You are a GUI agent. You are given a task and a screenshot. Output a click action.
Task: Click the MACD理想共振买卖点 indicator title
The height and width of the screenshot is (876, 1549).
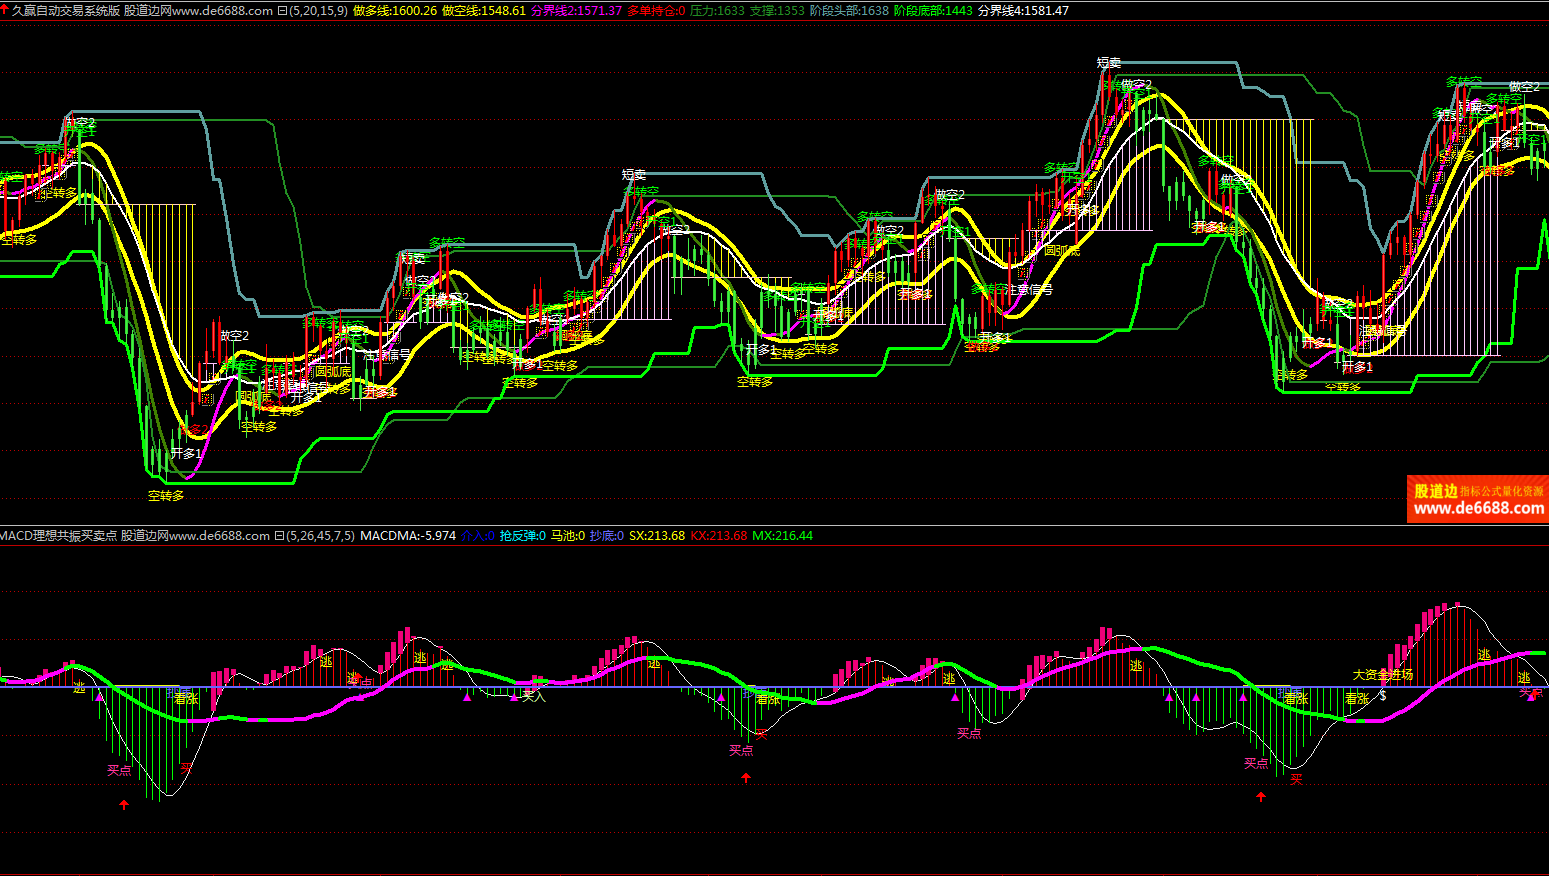point(58,536)
